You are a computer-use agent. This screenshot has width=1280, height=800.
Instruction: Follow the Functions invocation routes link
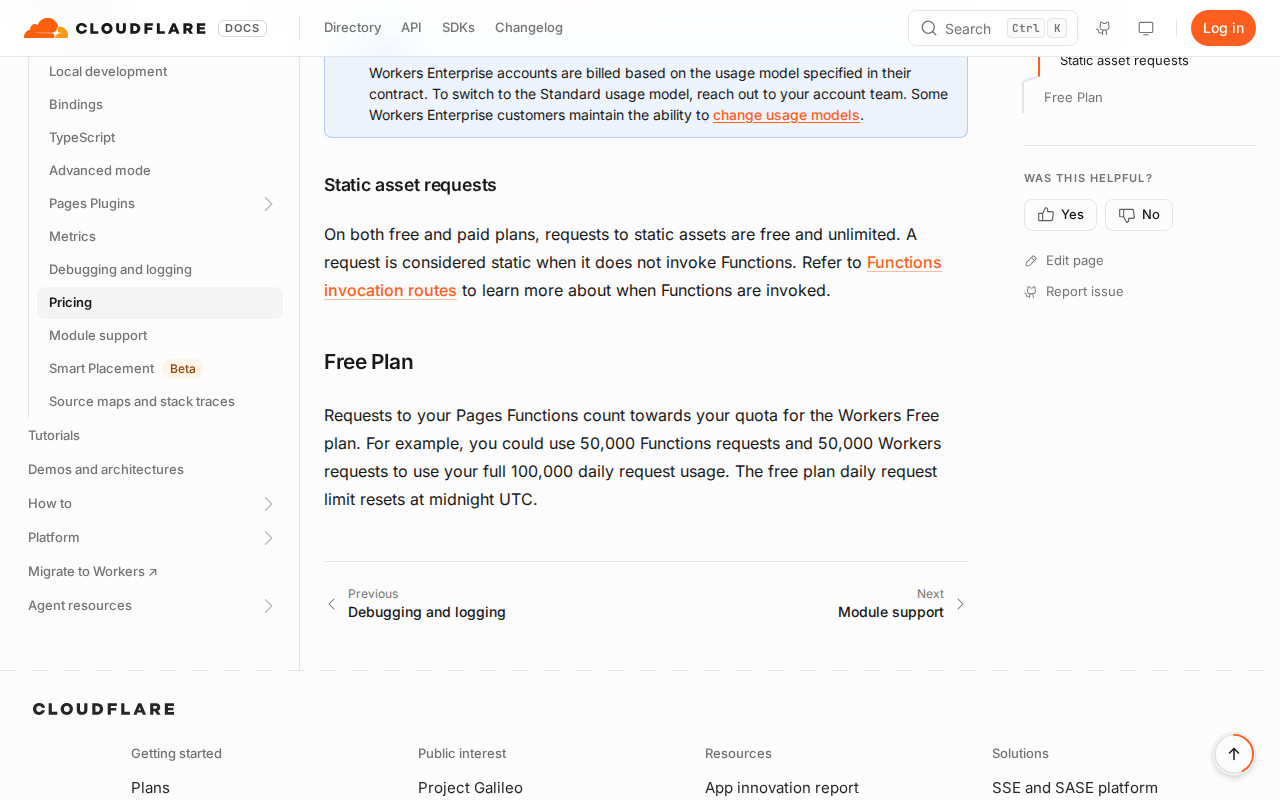[632, 276]
